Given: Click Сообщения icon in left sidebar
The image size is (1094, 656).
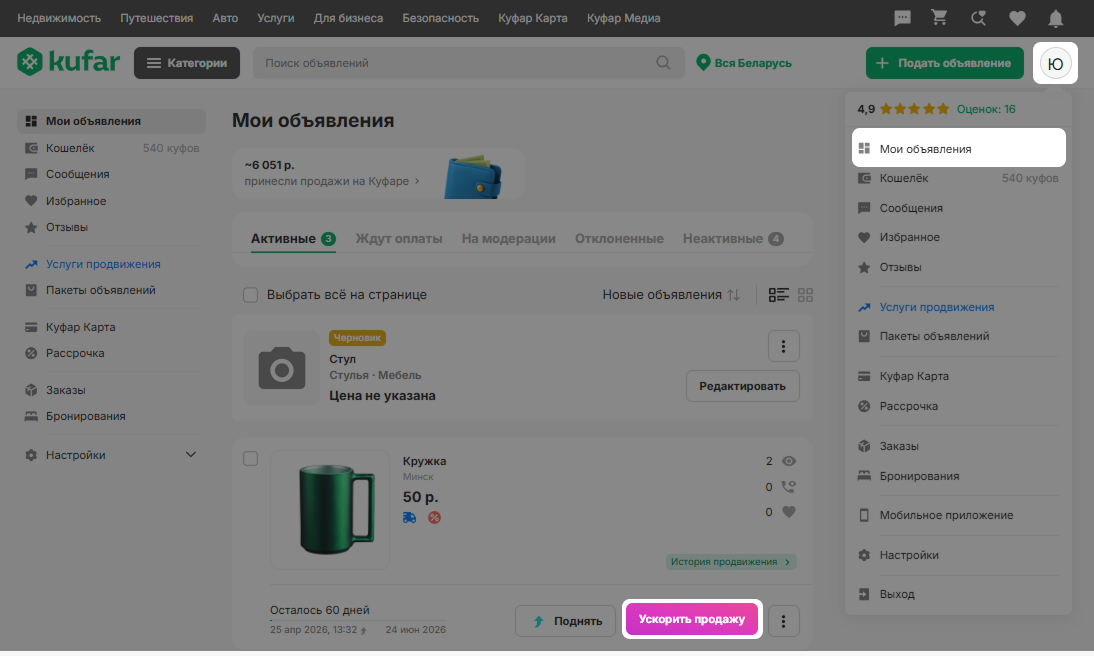Looking at the screenshot, I should tap(31, 174).
